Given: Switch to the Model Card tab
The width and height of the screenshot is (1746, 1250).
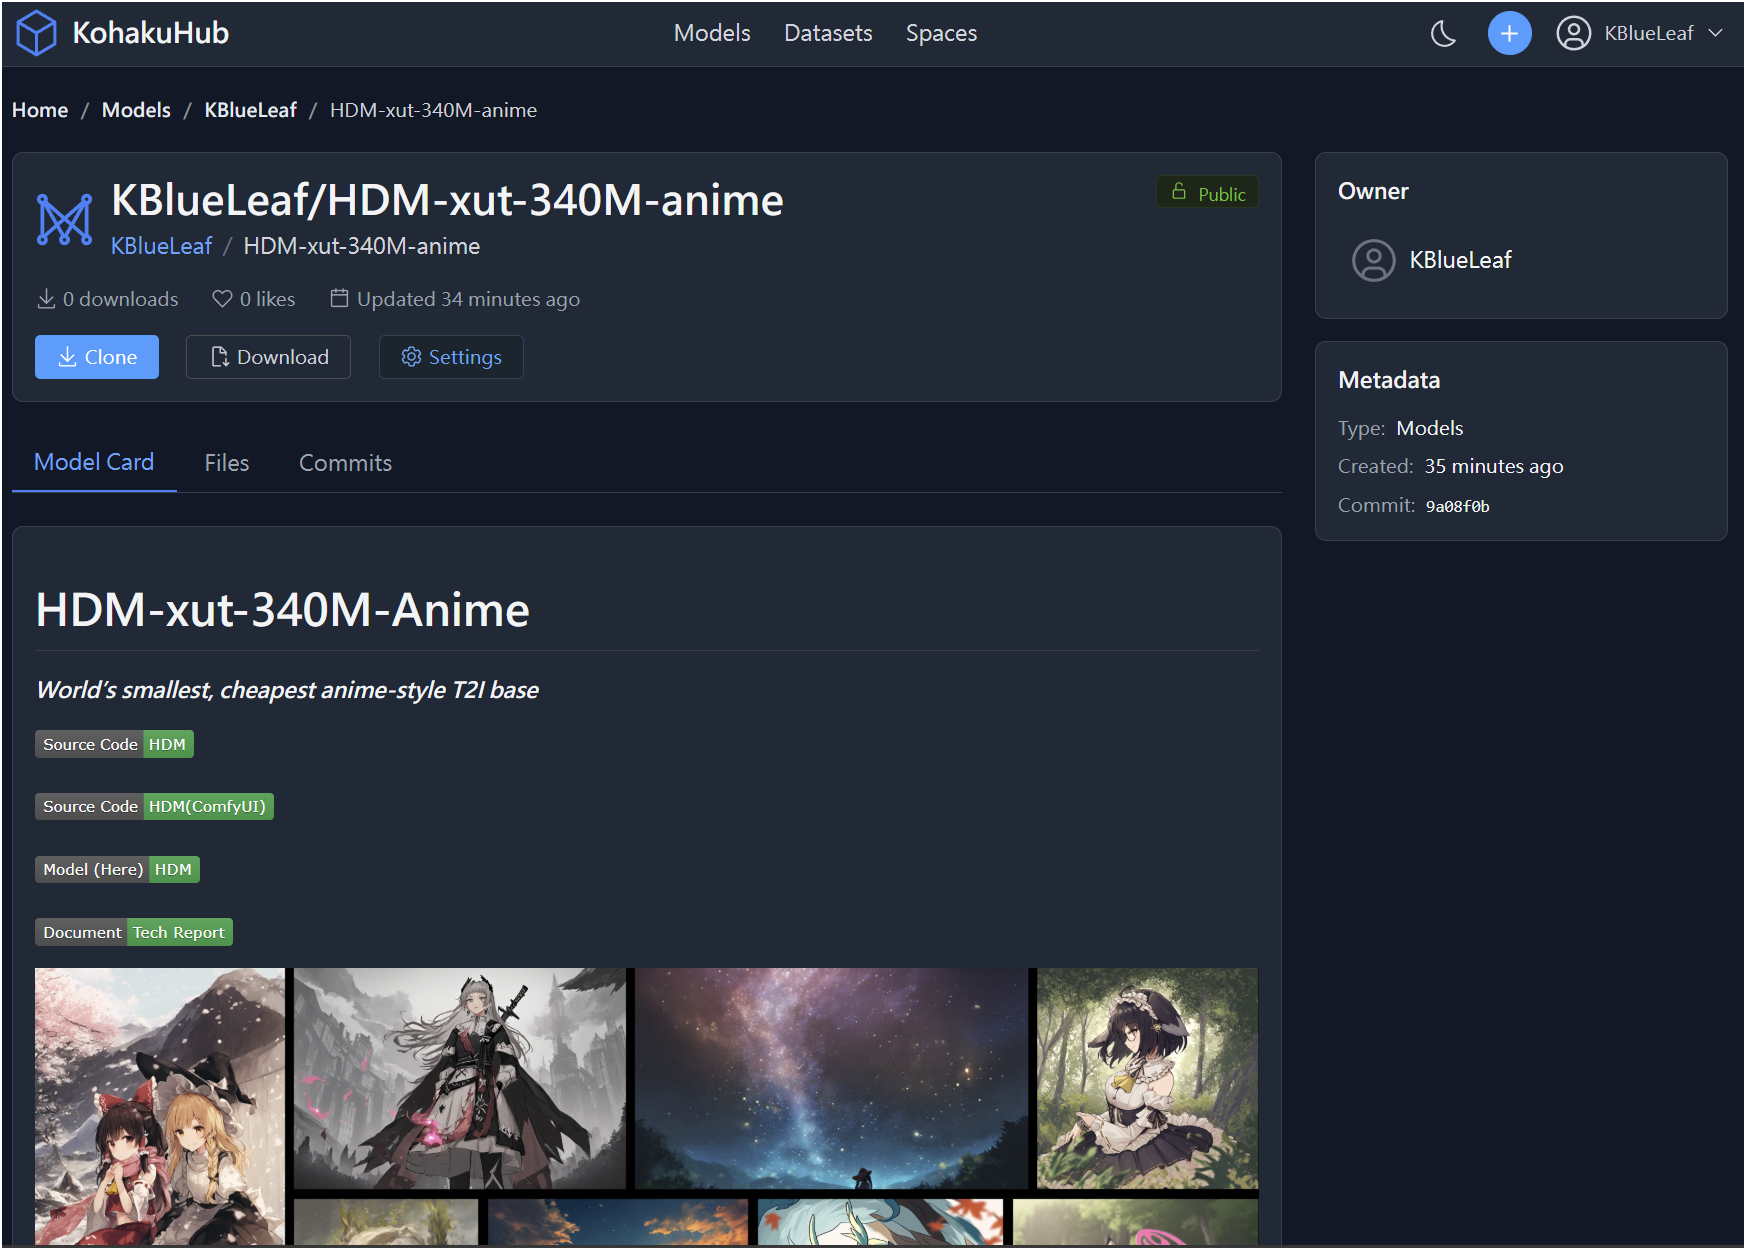Looking at the screenshot, I should pos(94,462).
